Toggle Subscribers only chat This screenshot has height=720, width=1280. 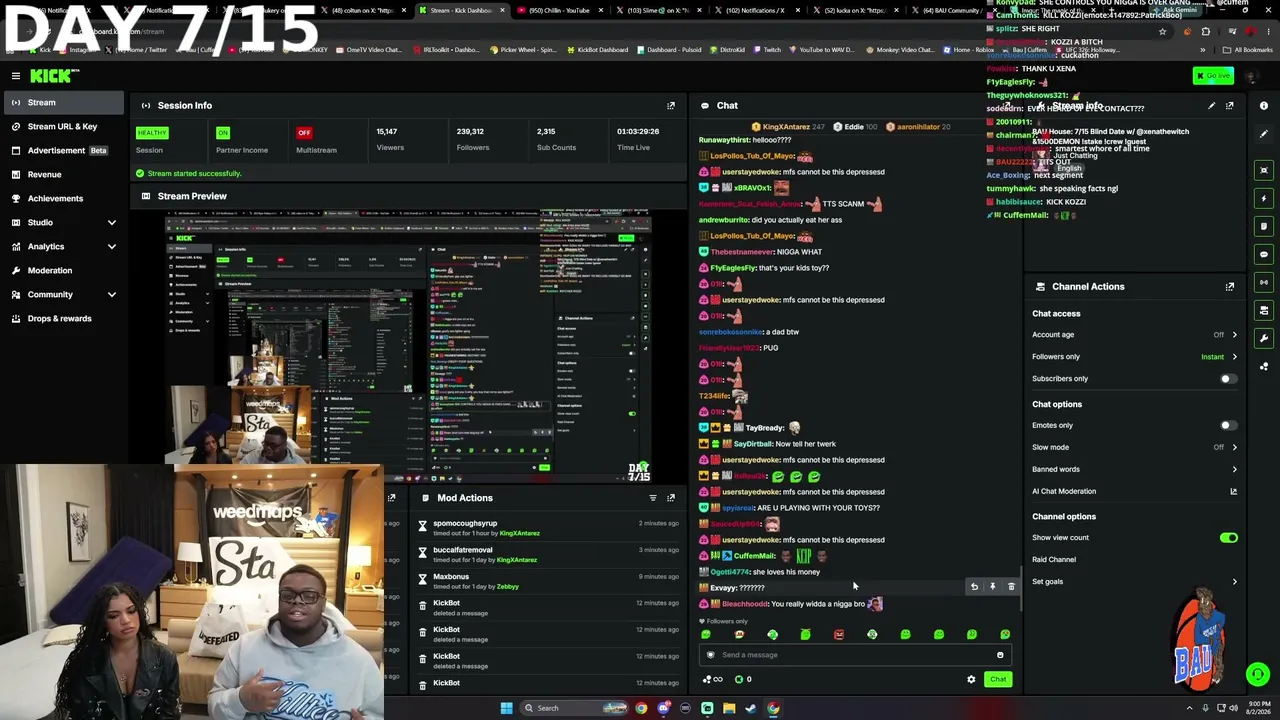(x=1228, y=379)
